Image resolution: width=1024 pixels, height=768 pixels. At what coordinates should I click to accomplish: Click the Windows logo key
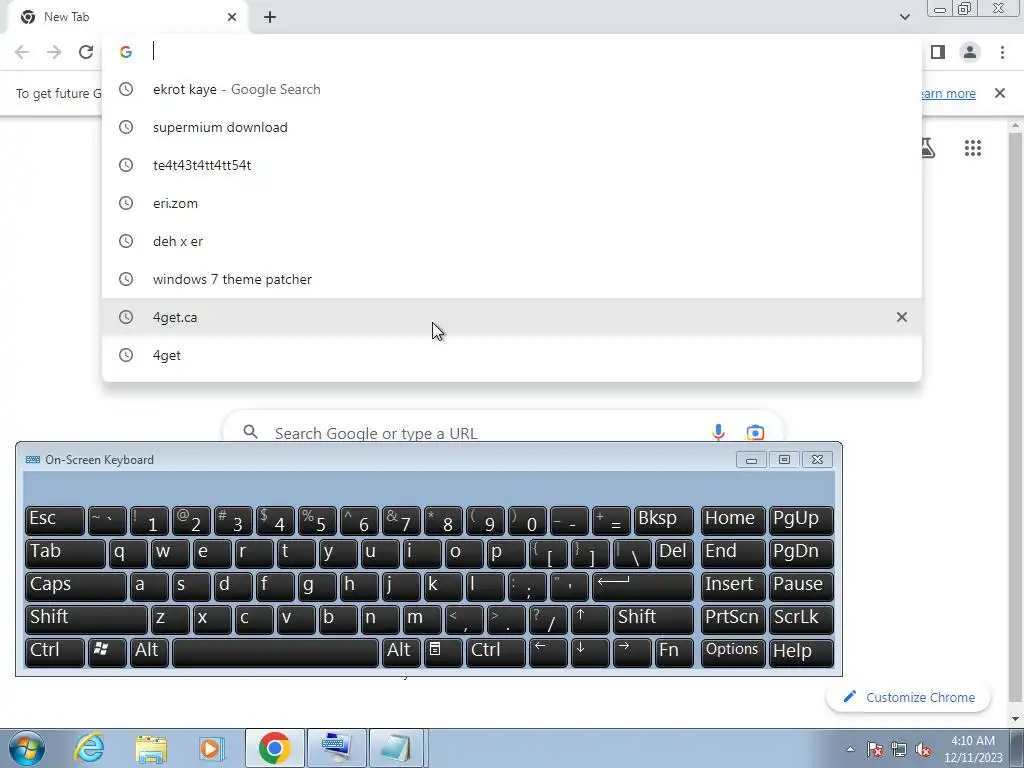(107, 652)
